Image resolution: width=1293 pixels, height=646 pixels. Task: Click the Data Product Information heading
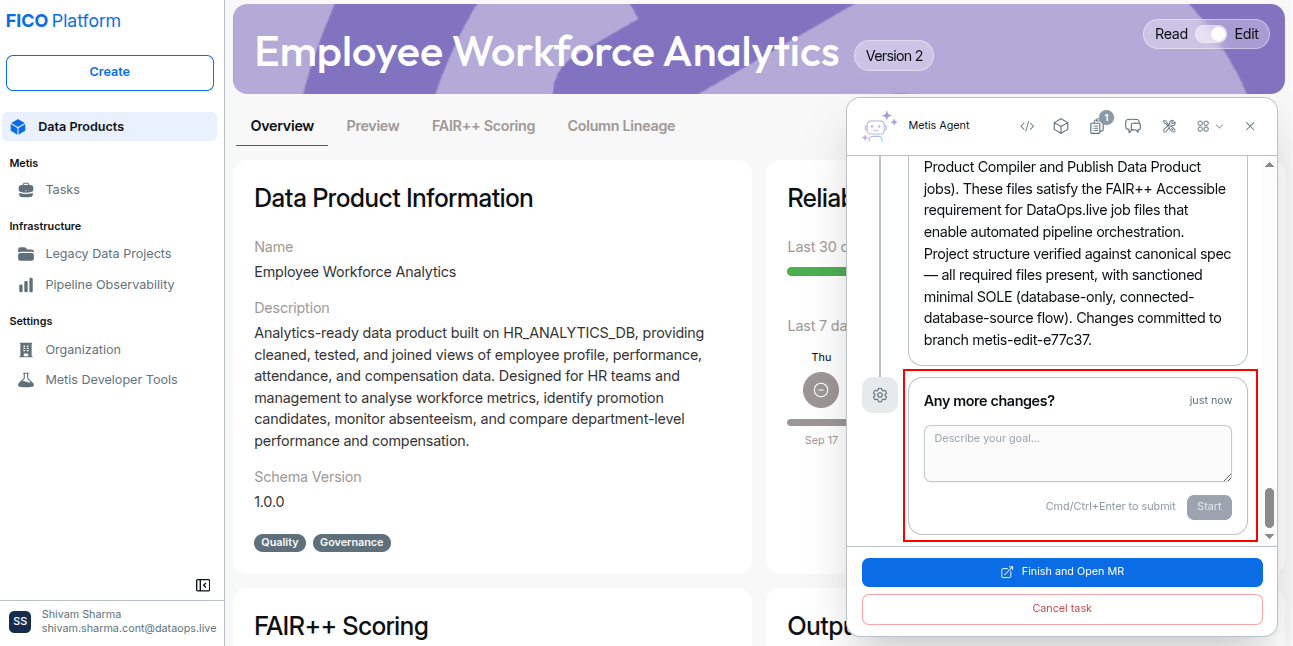click(x=394, y=198)
